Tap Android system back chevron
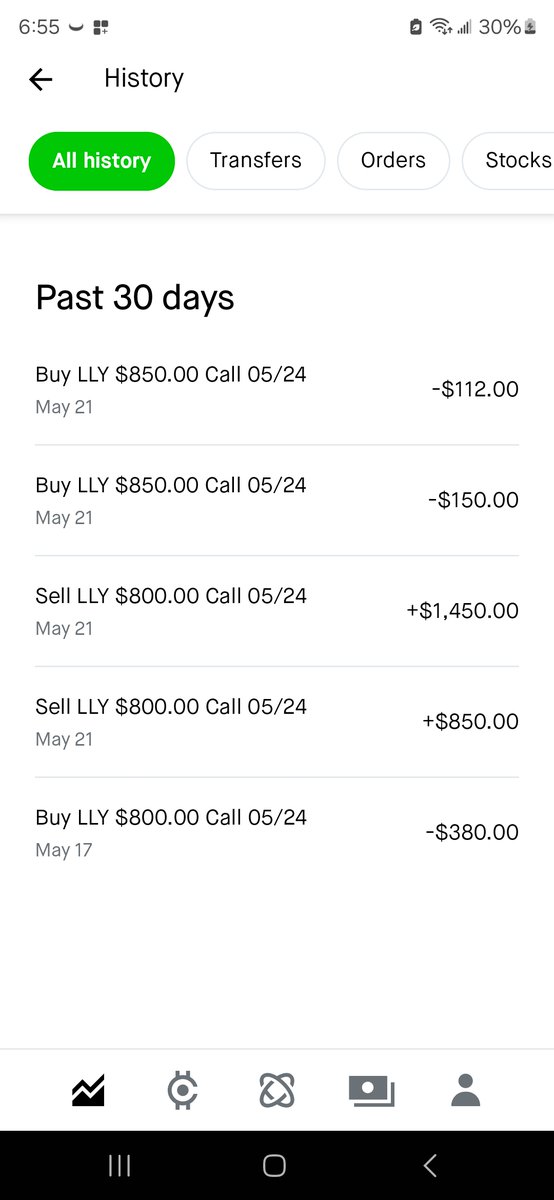554x1200 pixels. 430,1165
